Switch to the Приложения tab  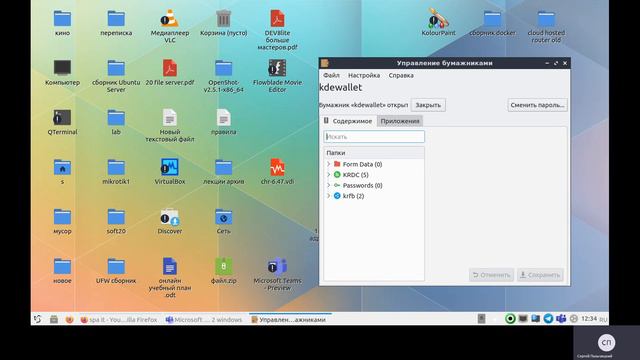(400, 121)
